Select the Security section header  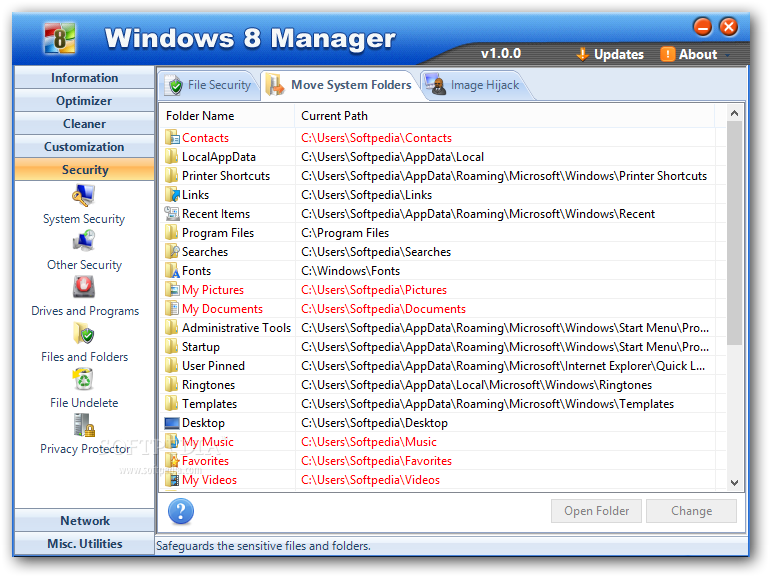[84, 170]
